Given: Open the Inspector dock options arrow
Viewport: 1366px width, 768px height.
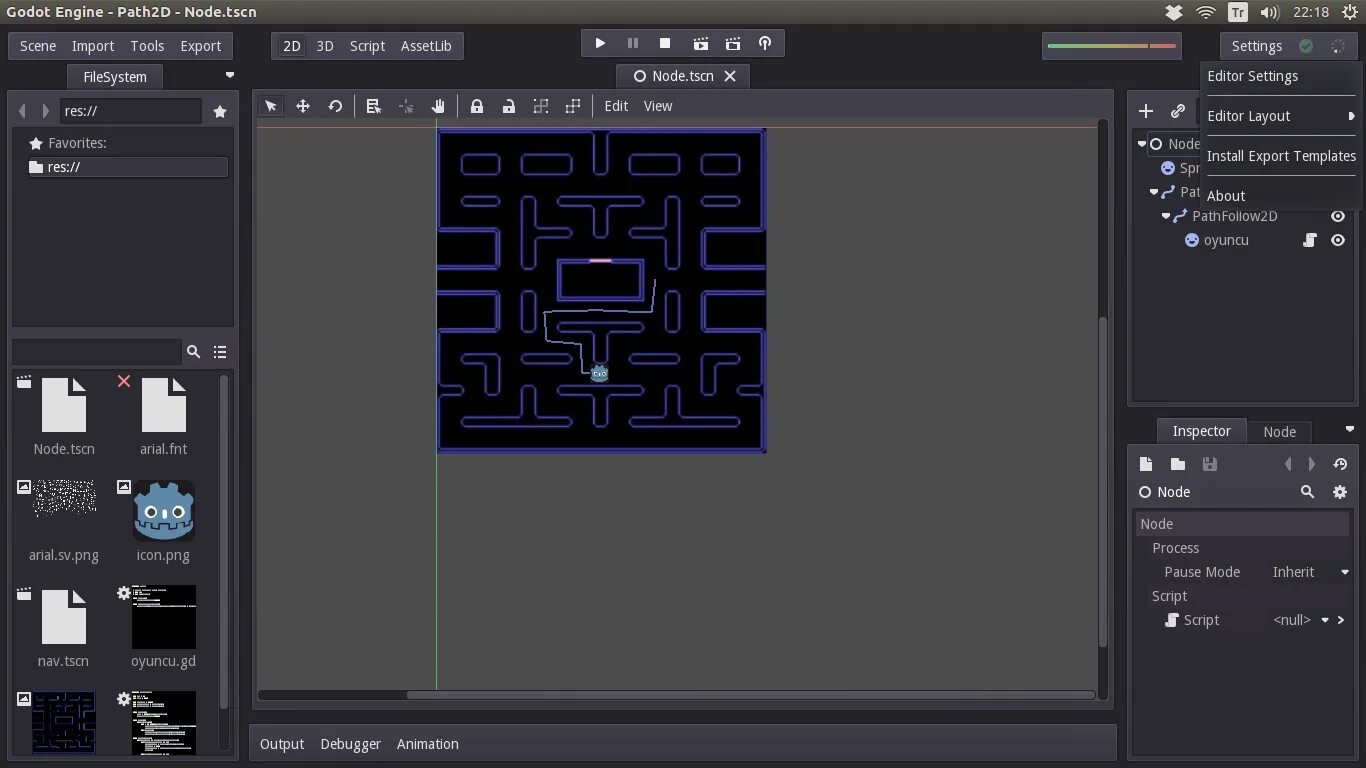Looking at the screenshot, I should pyautogui.click(x=1349, y=429).
